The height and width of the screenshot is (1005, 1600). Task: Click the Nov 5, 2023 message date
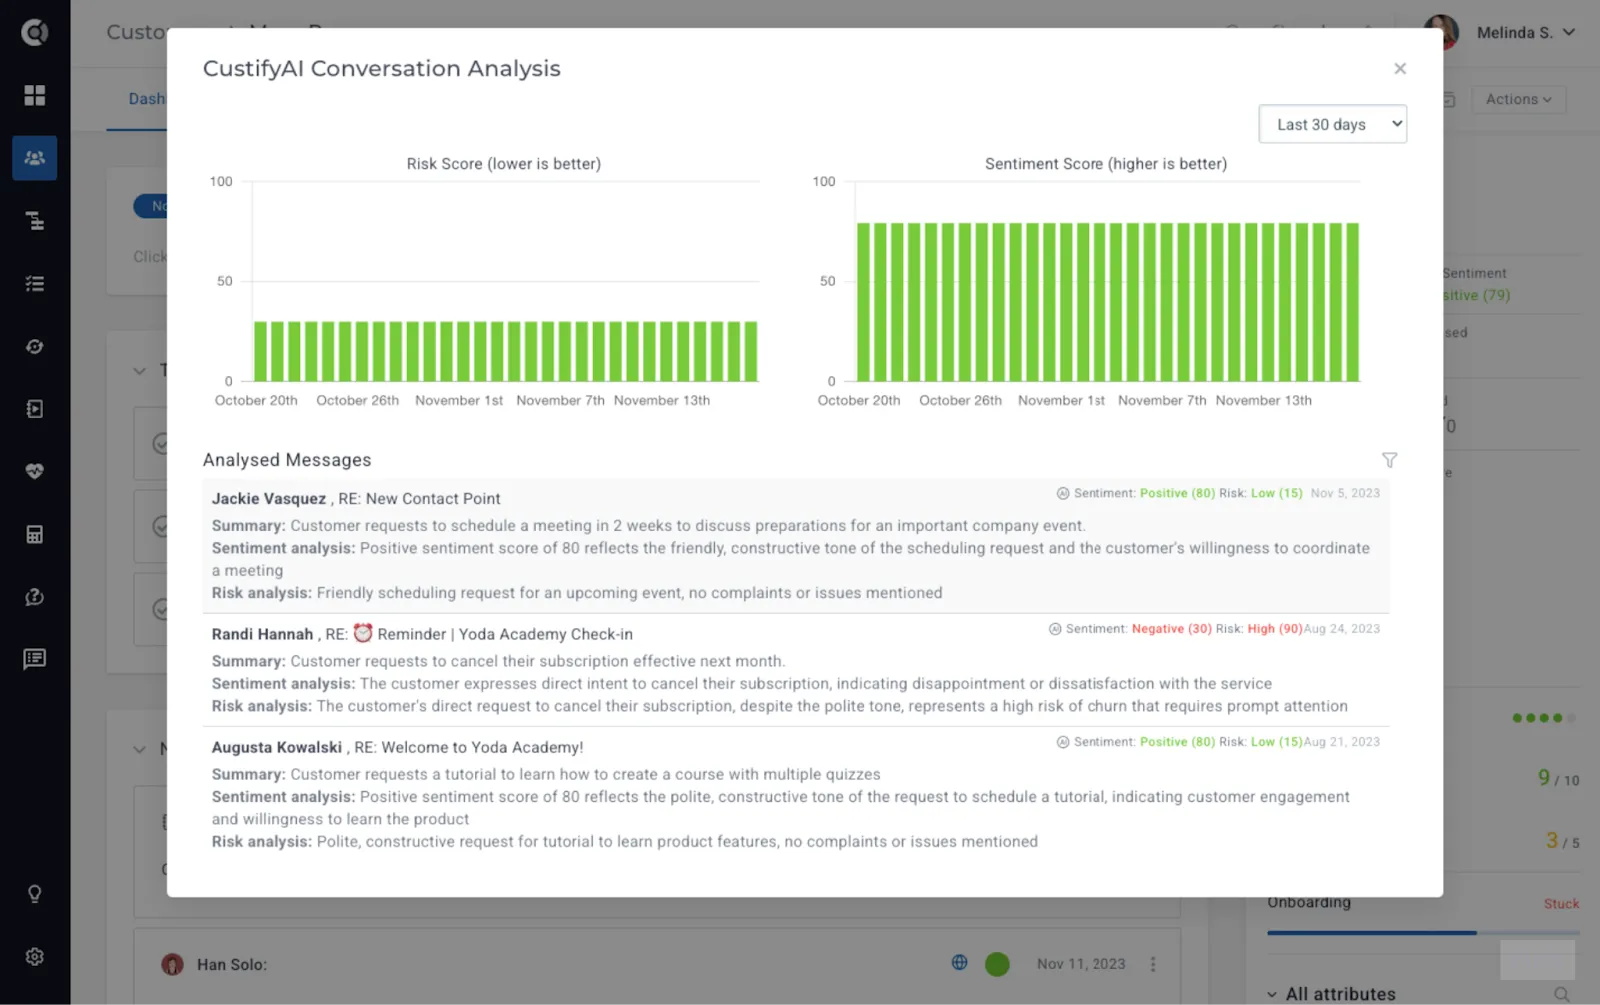click(x=1345, y=493)
